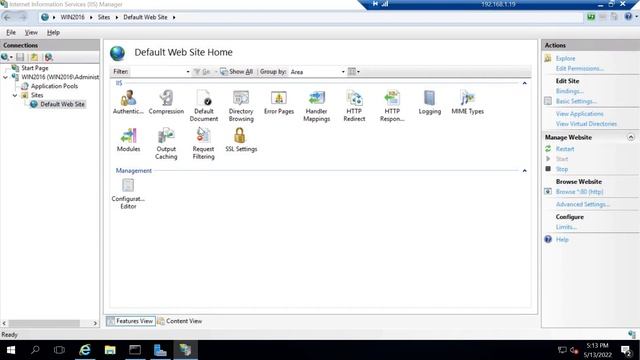Click the folder-up icon in Connections toolbar

(34, 57)
